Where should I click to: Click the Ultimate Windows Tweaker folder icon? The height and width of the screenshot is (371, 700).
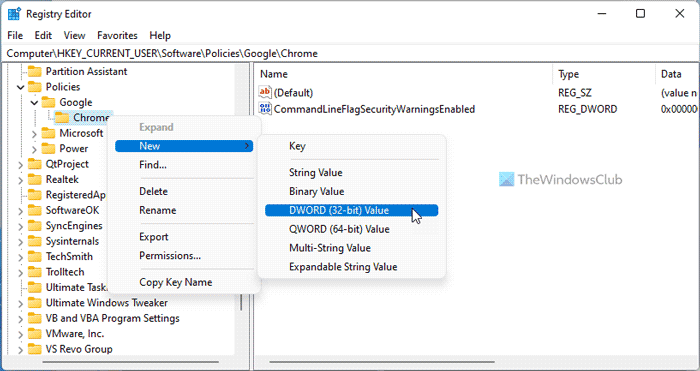(x=34, y=303)
